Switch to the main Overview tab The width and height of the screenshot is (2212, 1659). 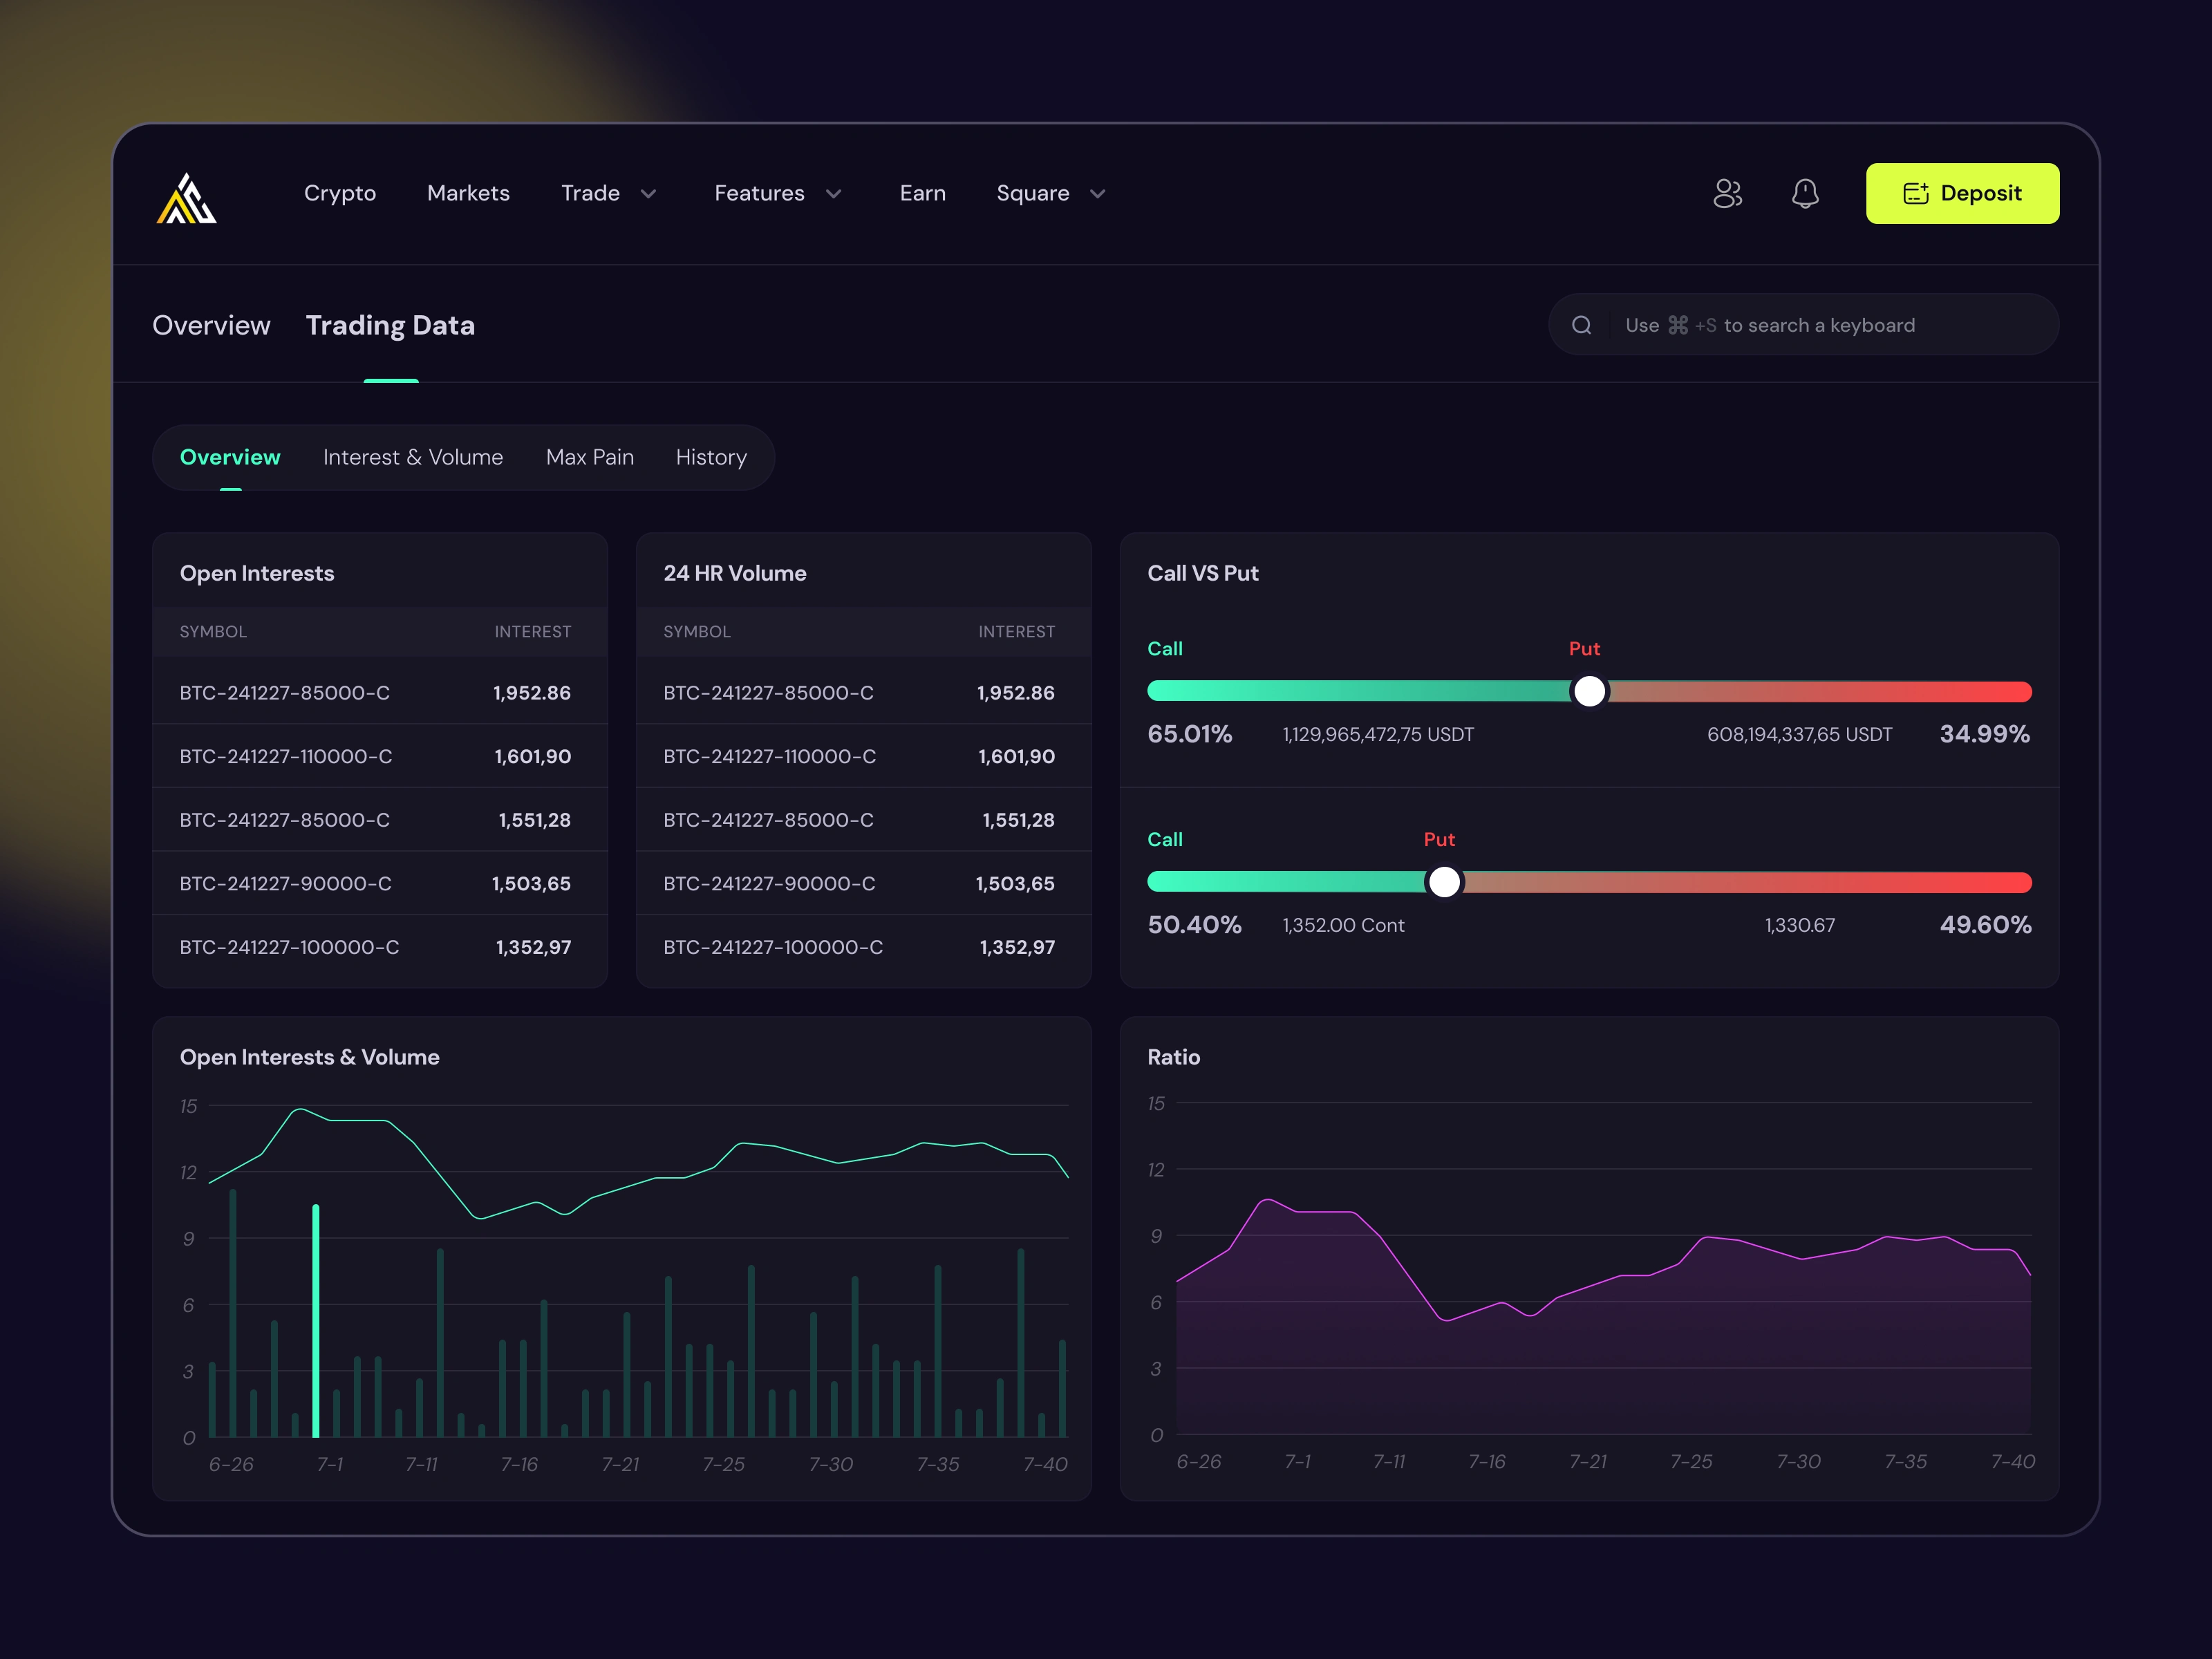point(211,325)
